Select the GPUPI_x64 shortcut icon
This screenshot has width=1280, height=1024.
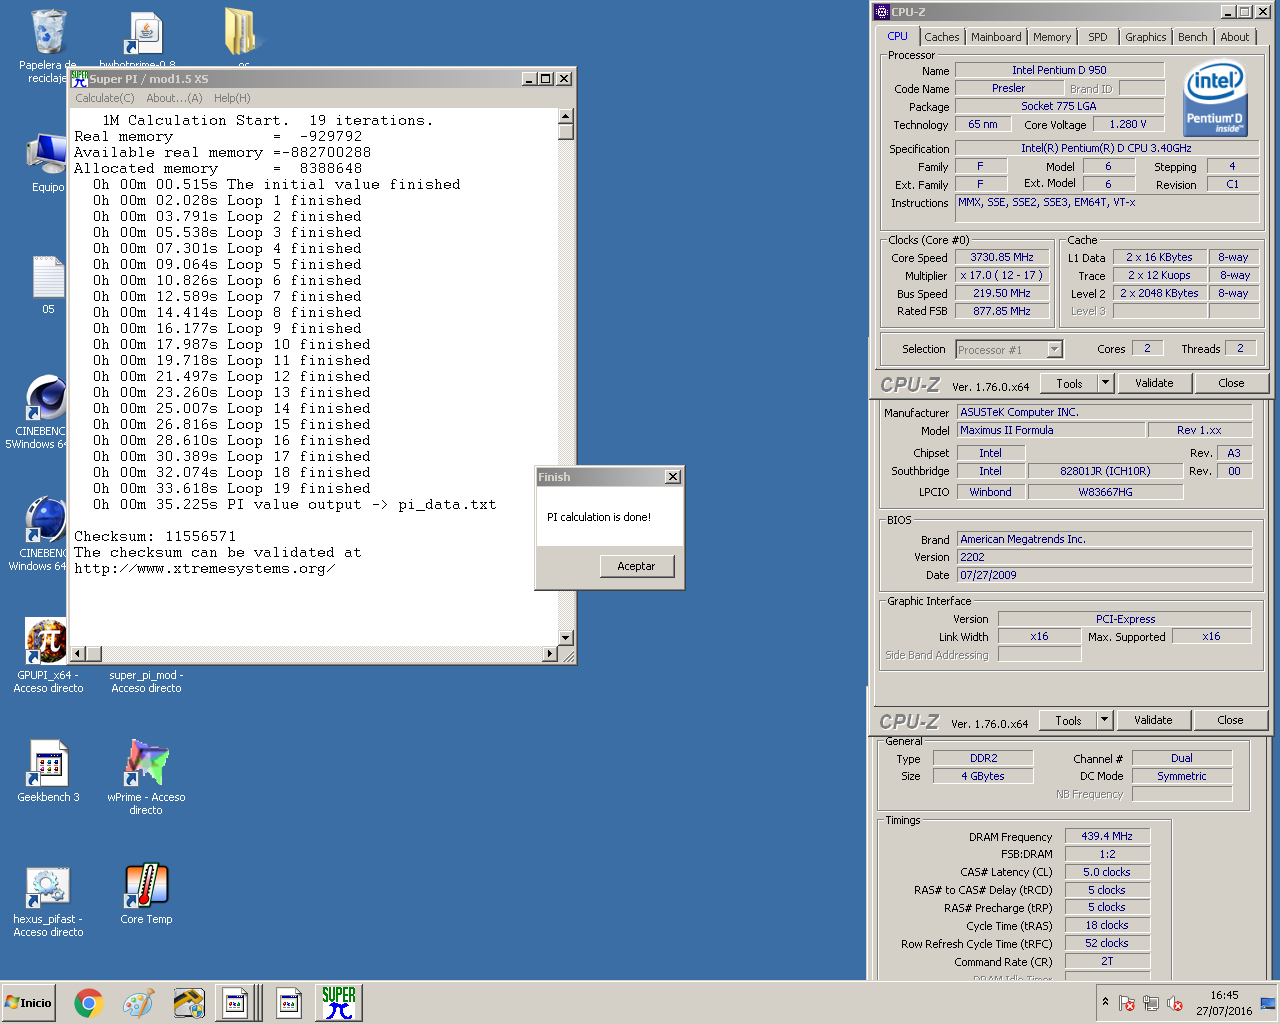[47, 641]
